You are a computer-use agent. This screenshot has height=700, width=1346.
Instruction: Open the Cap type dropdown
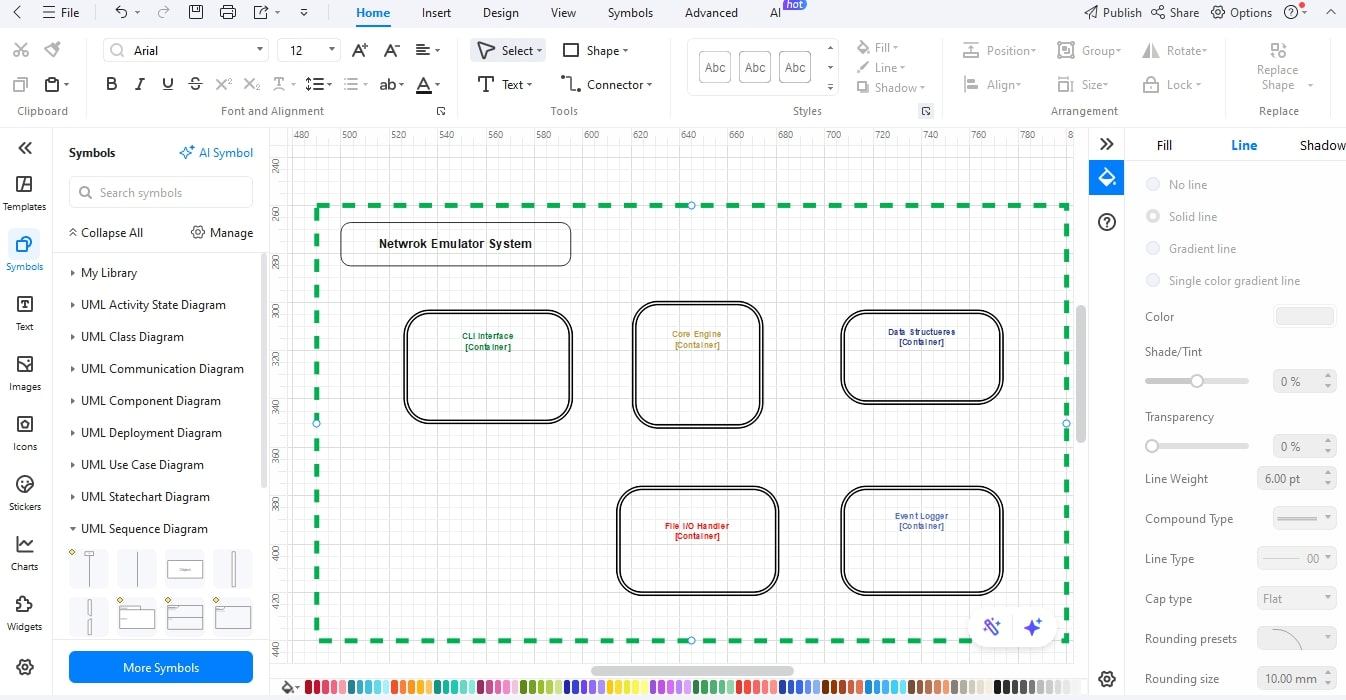[x=1296, y=598]
